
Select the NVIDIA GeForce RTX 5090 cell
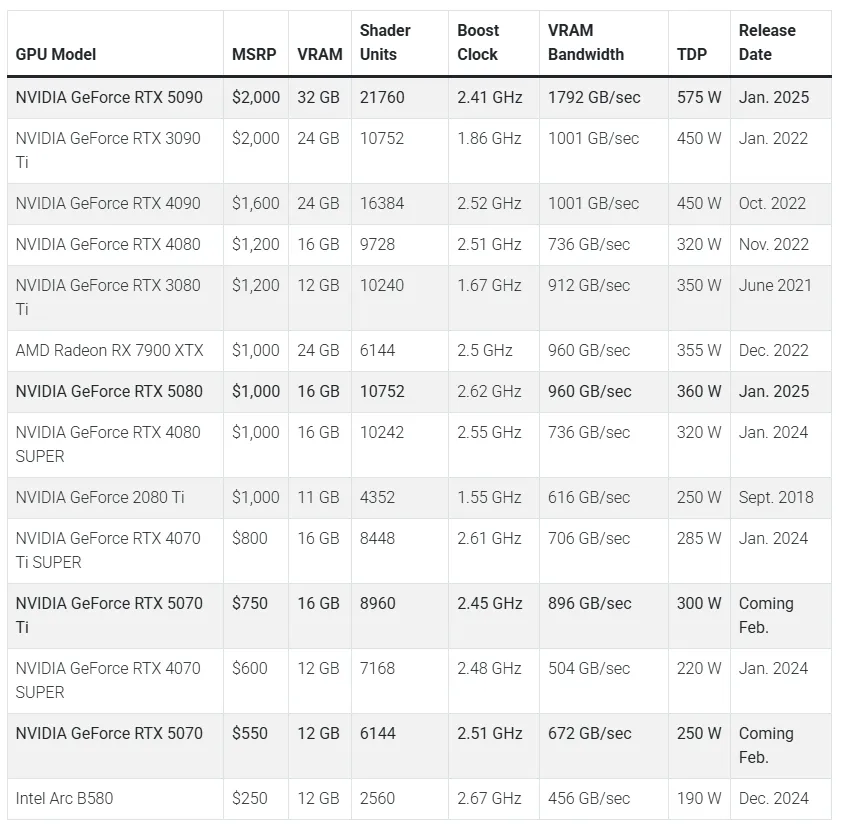(109, 98)
